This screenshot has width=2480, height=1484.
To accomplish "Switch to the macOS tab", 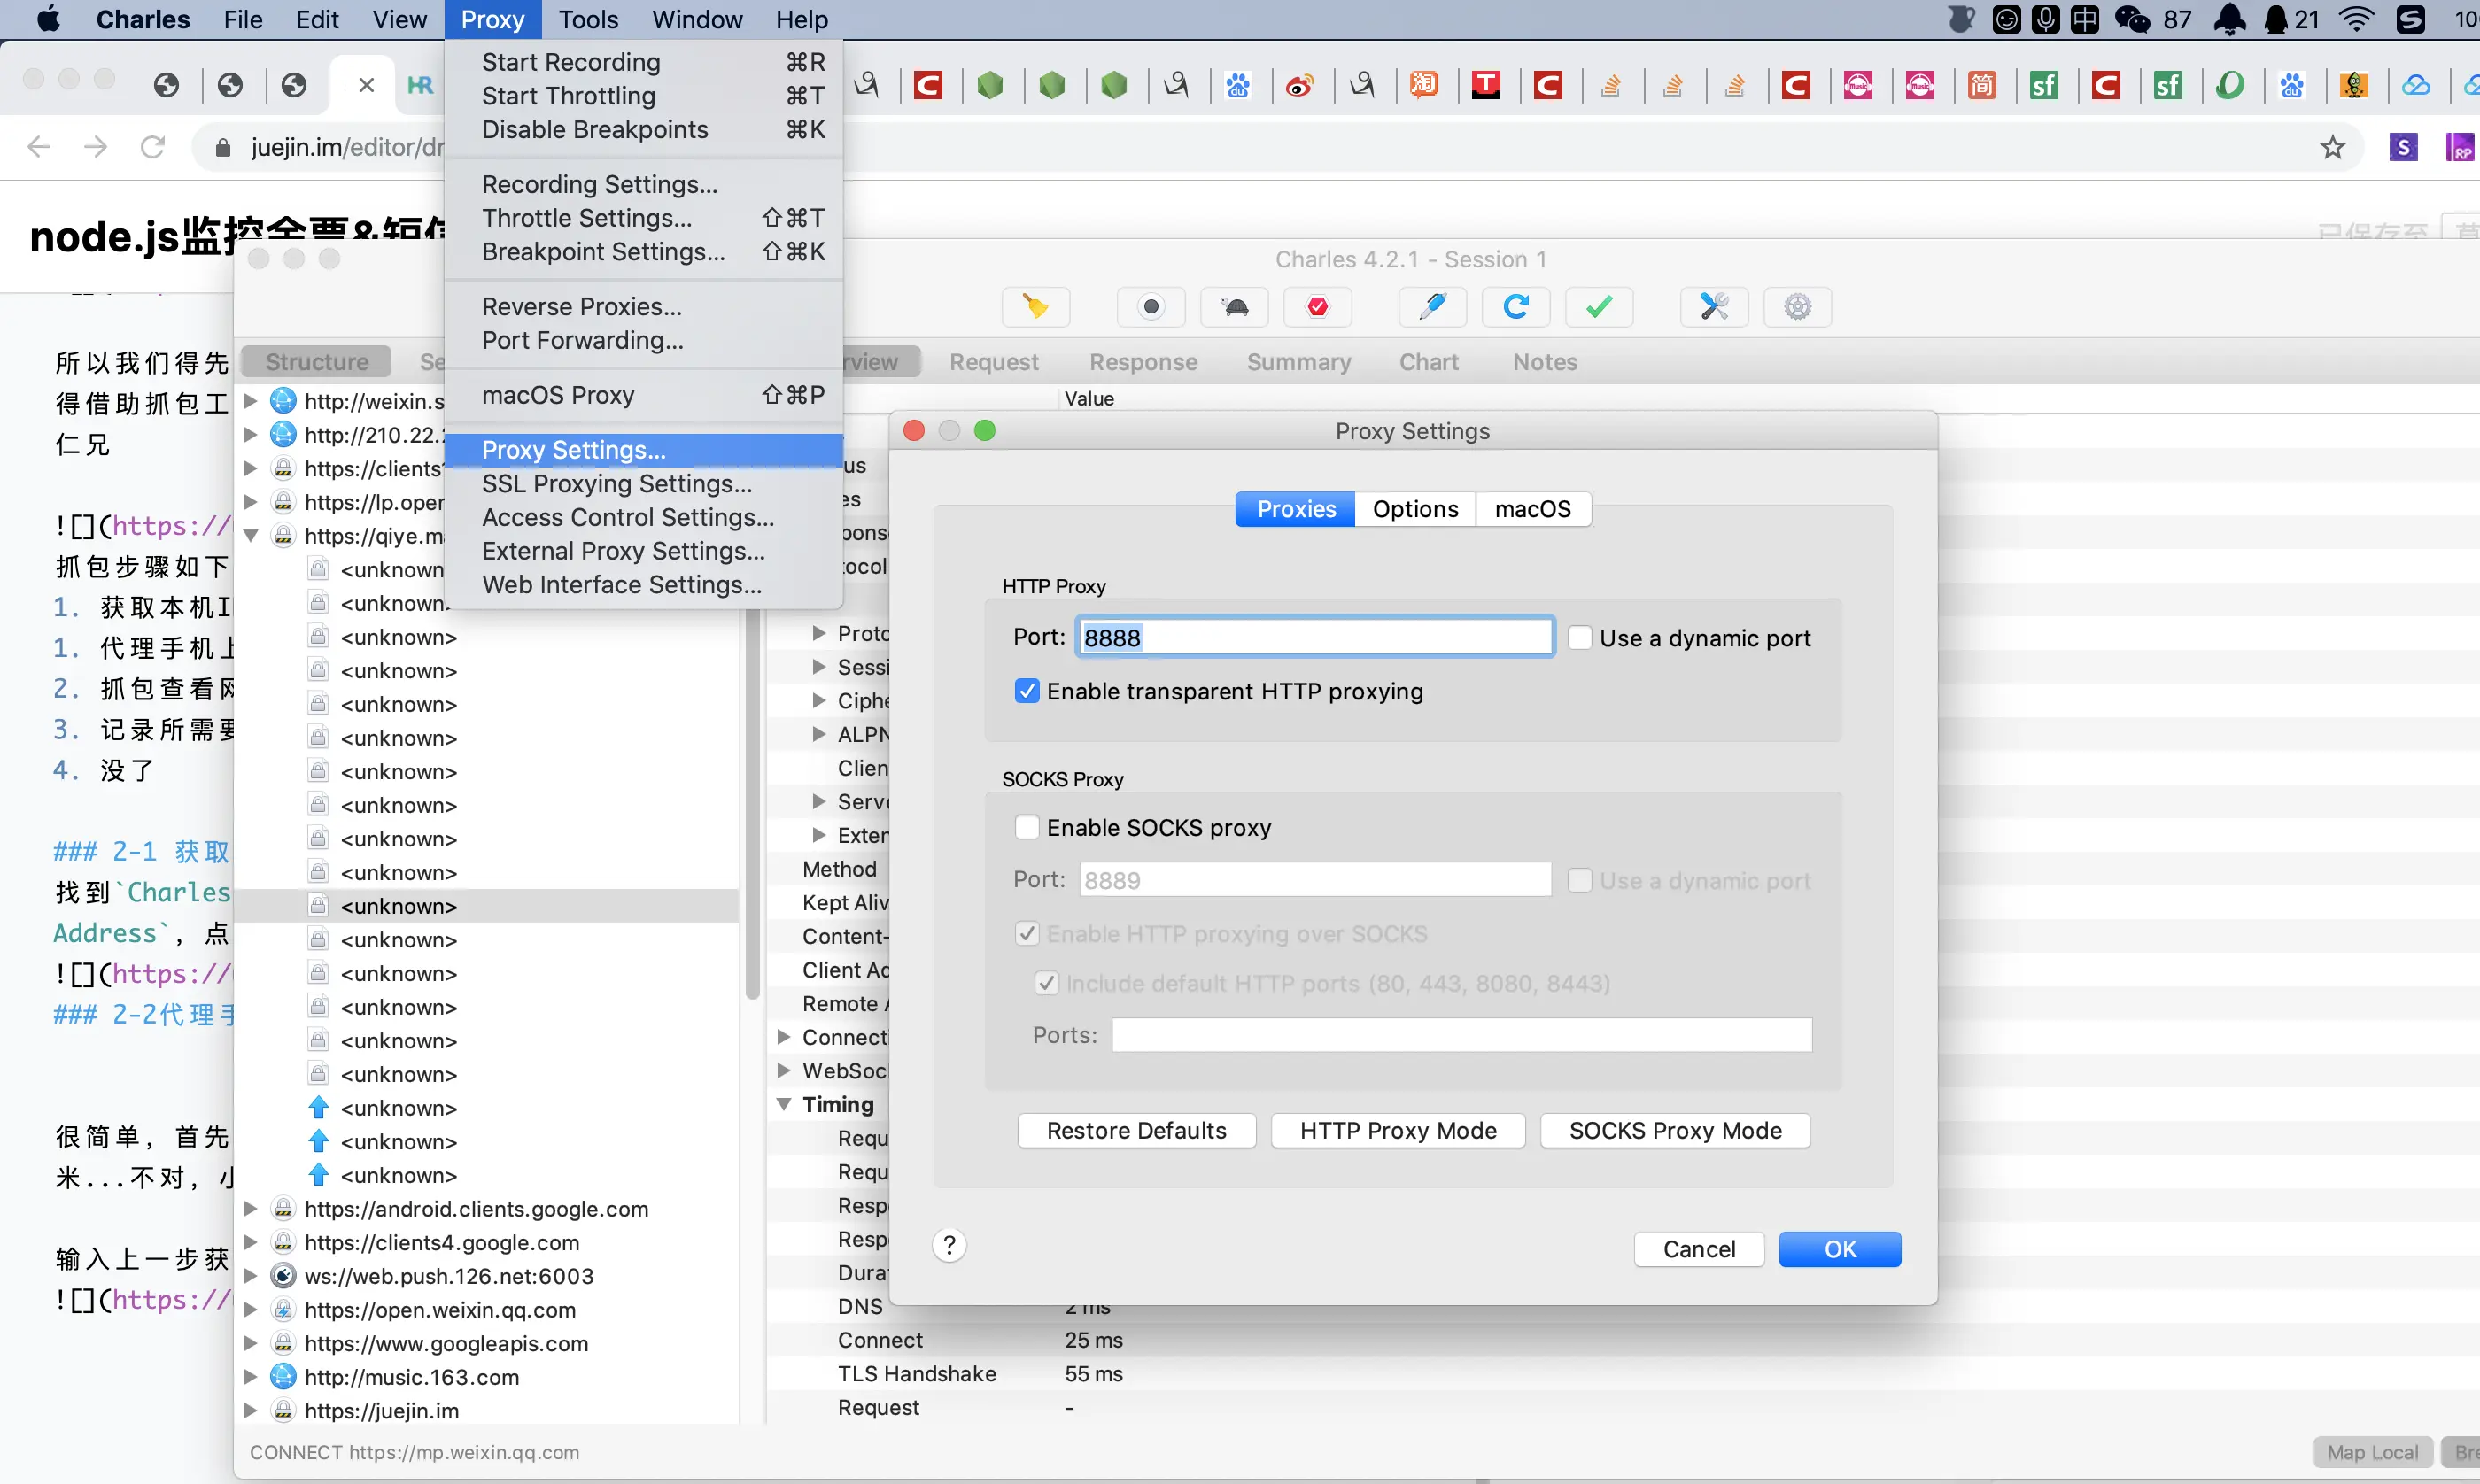I will (1532, 509).
